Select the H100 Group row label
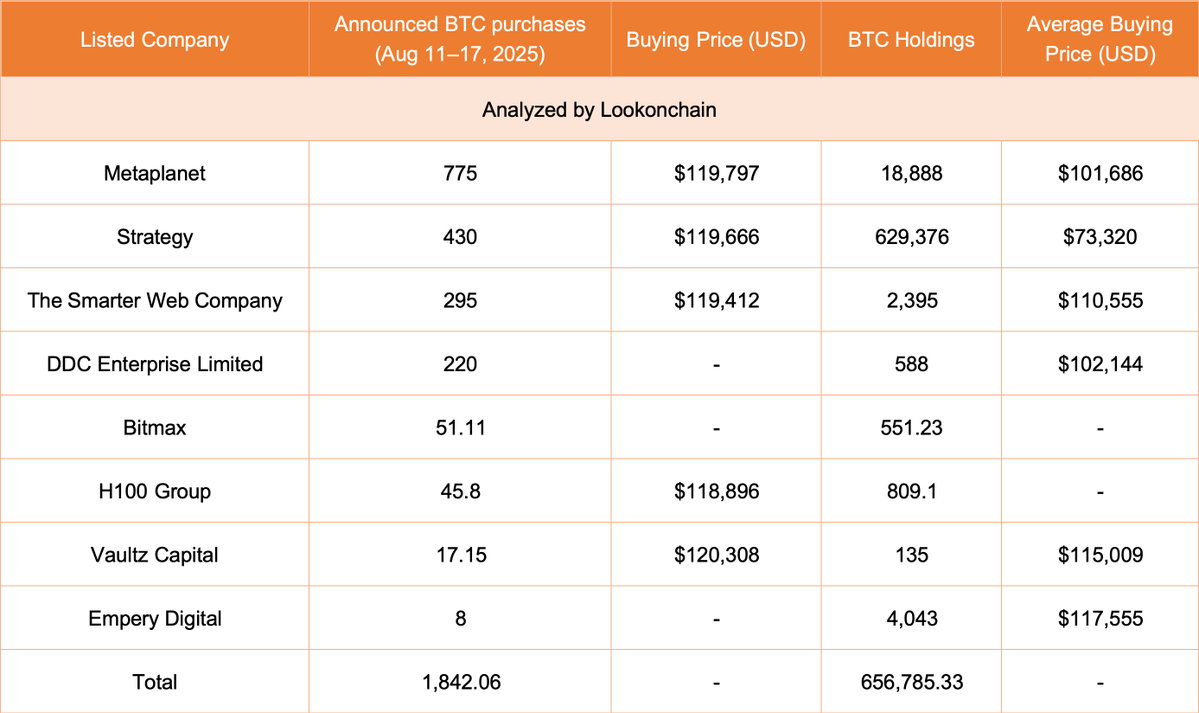Image resolution: width=1199 pixels, height=713 pixels. [x=154, y=490]
